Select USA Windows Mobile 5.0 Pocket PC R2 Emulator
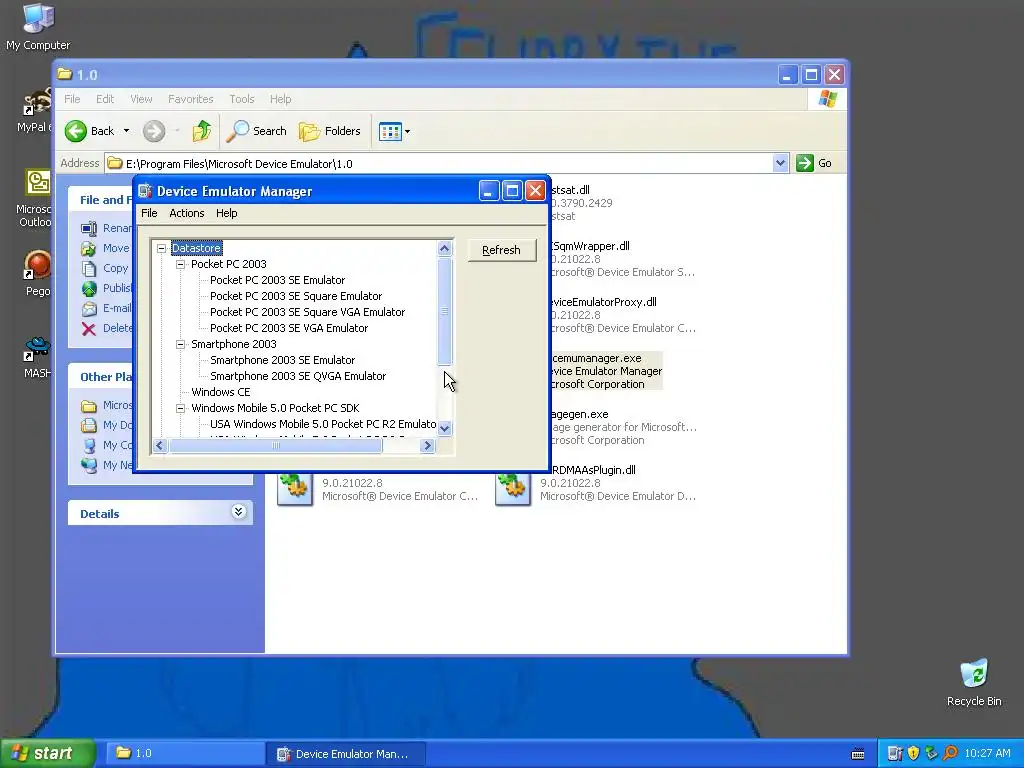1024x768 pixels. click(323, 424)
